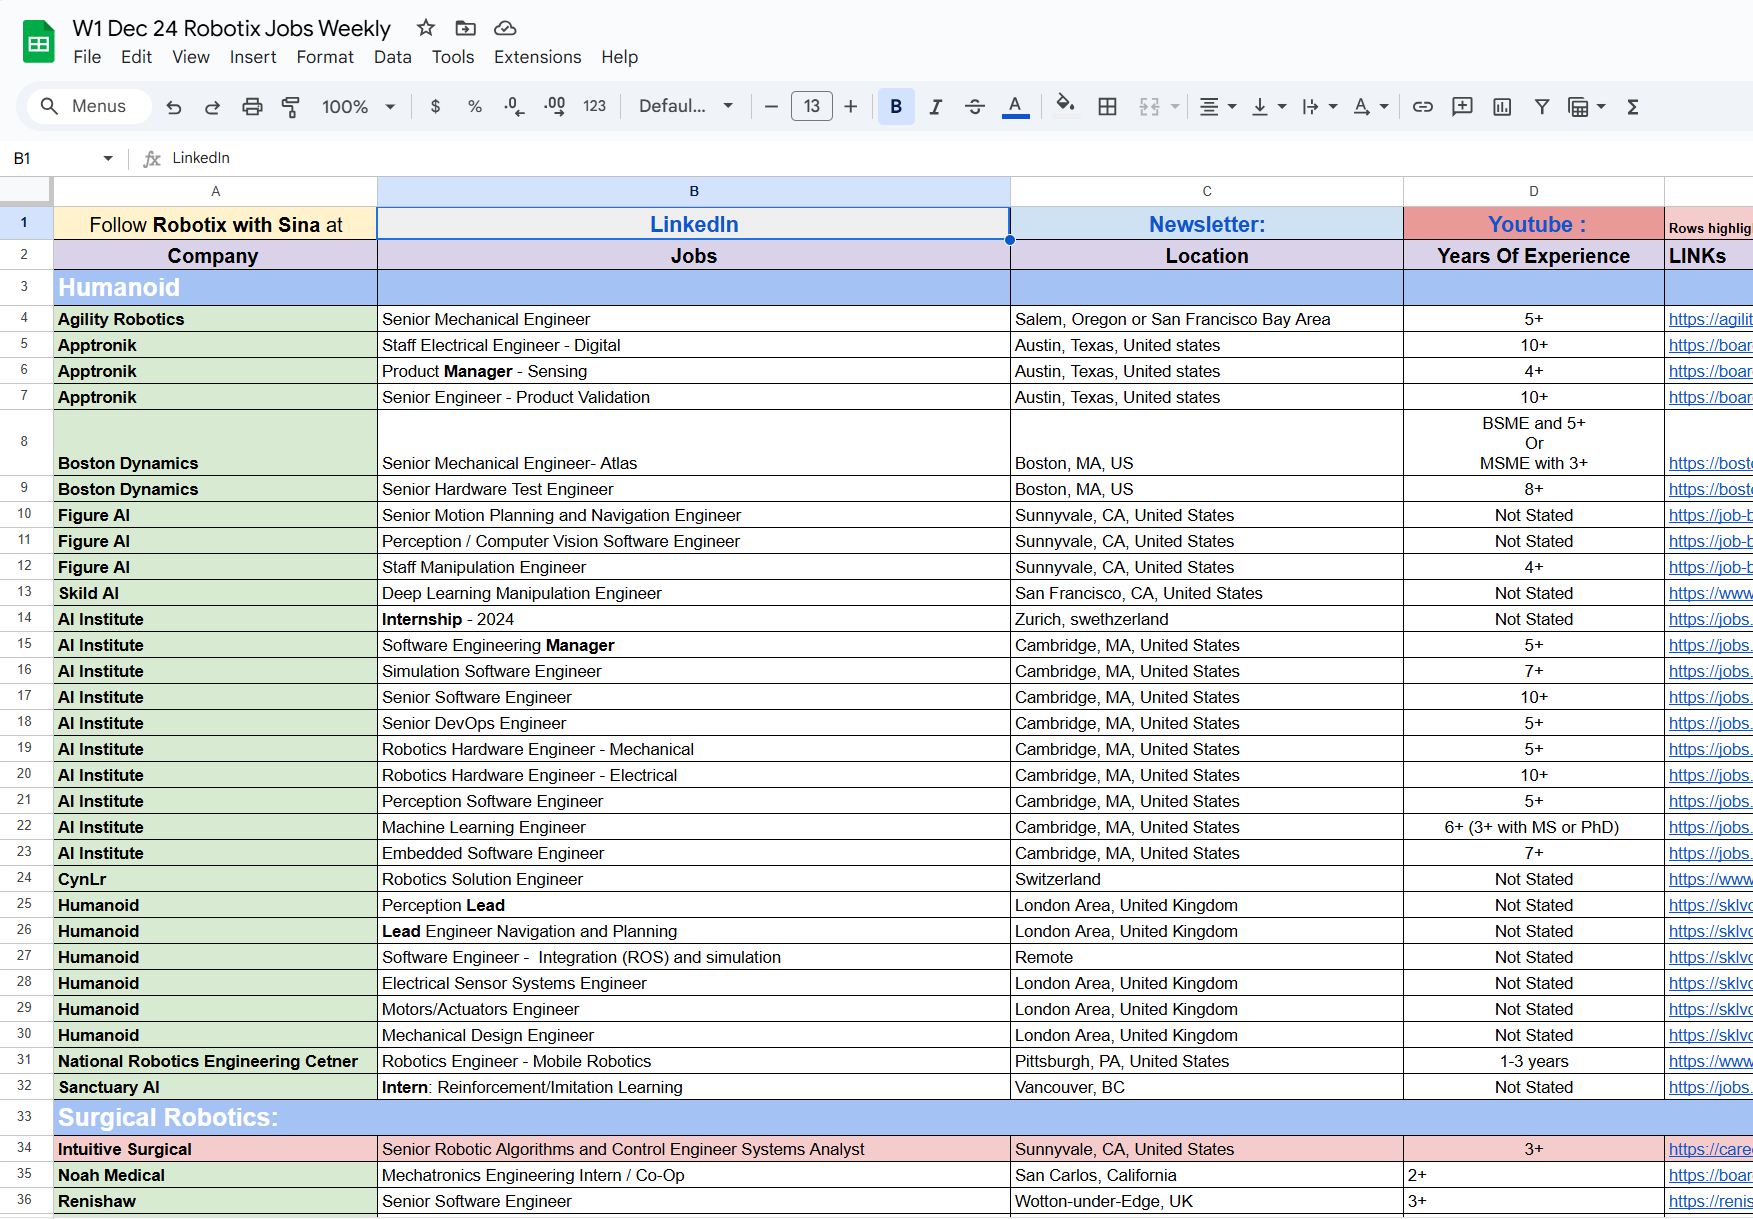Screen dimensions: 1753x1219
Task: Open the Edit menu
Action: click(x=136, y=57)
